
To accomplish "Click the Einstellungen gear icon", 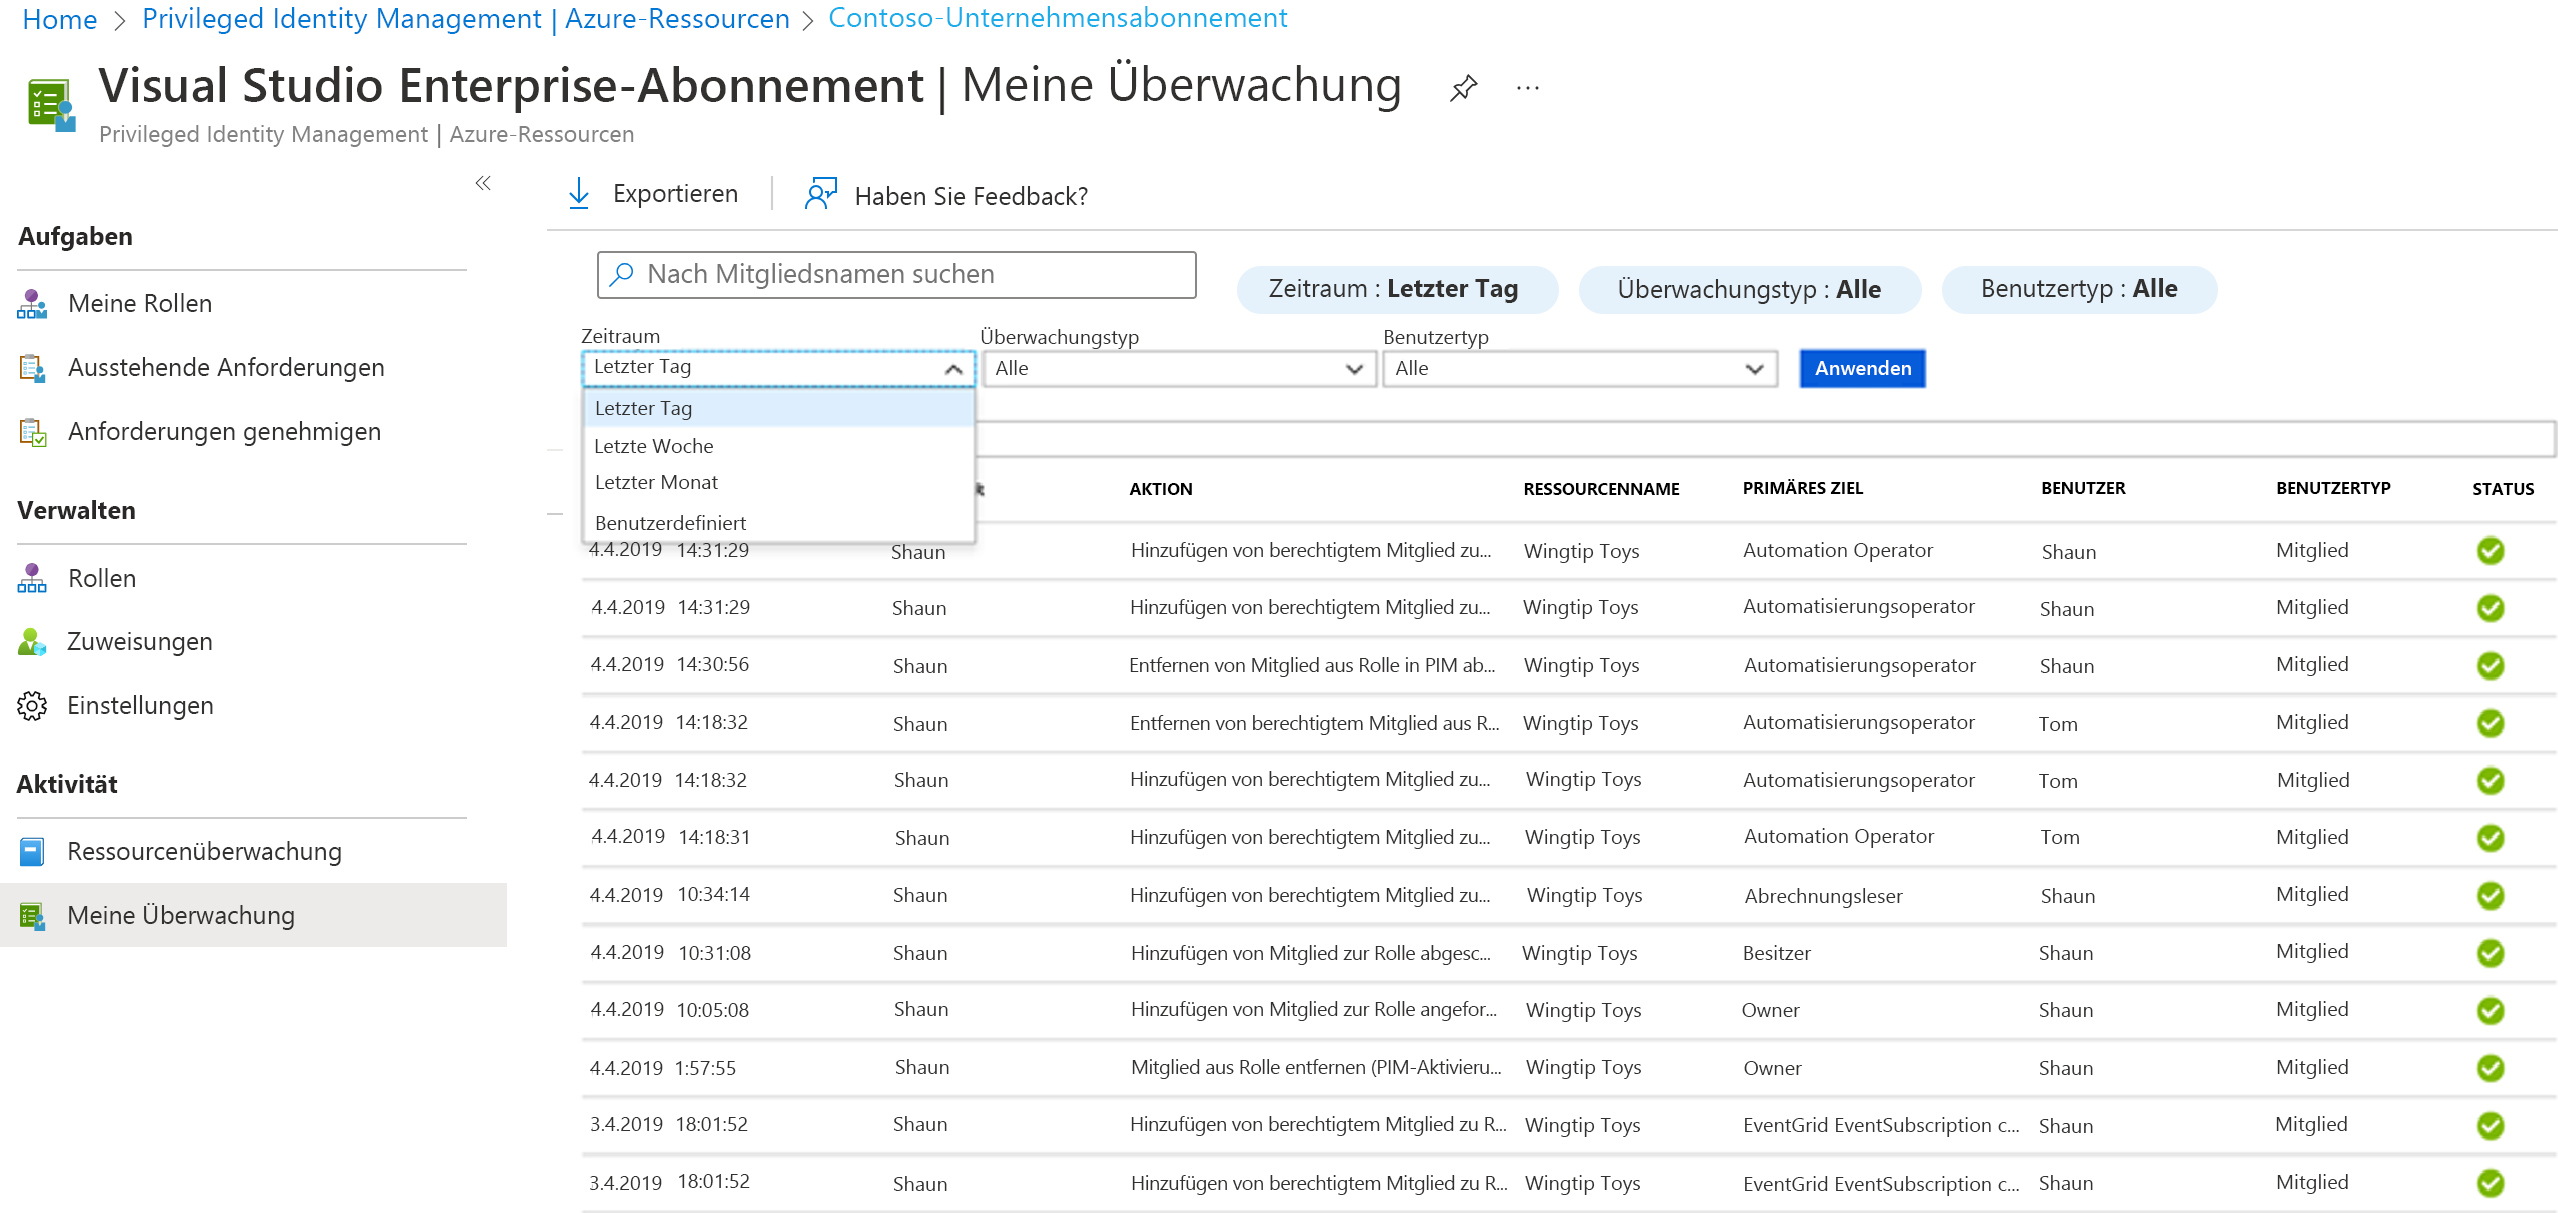I will (x=32, y=705).
